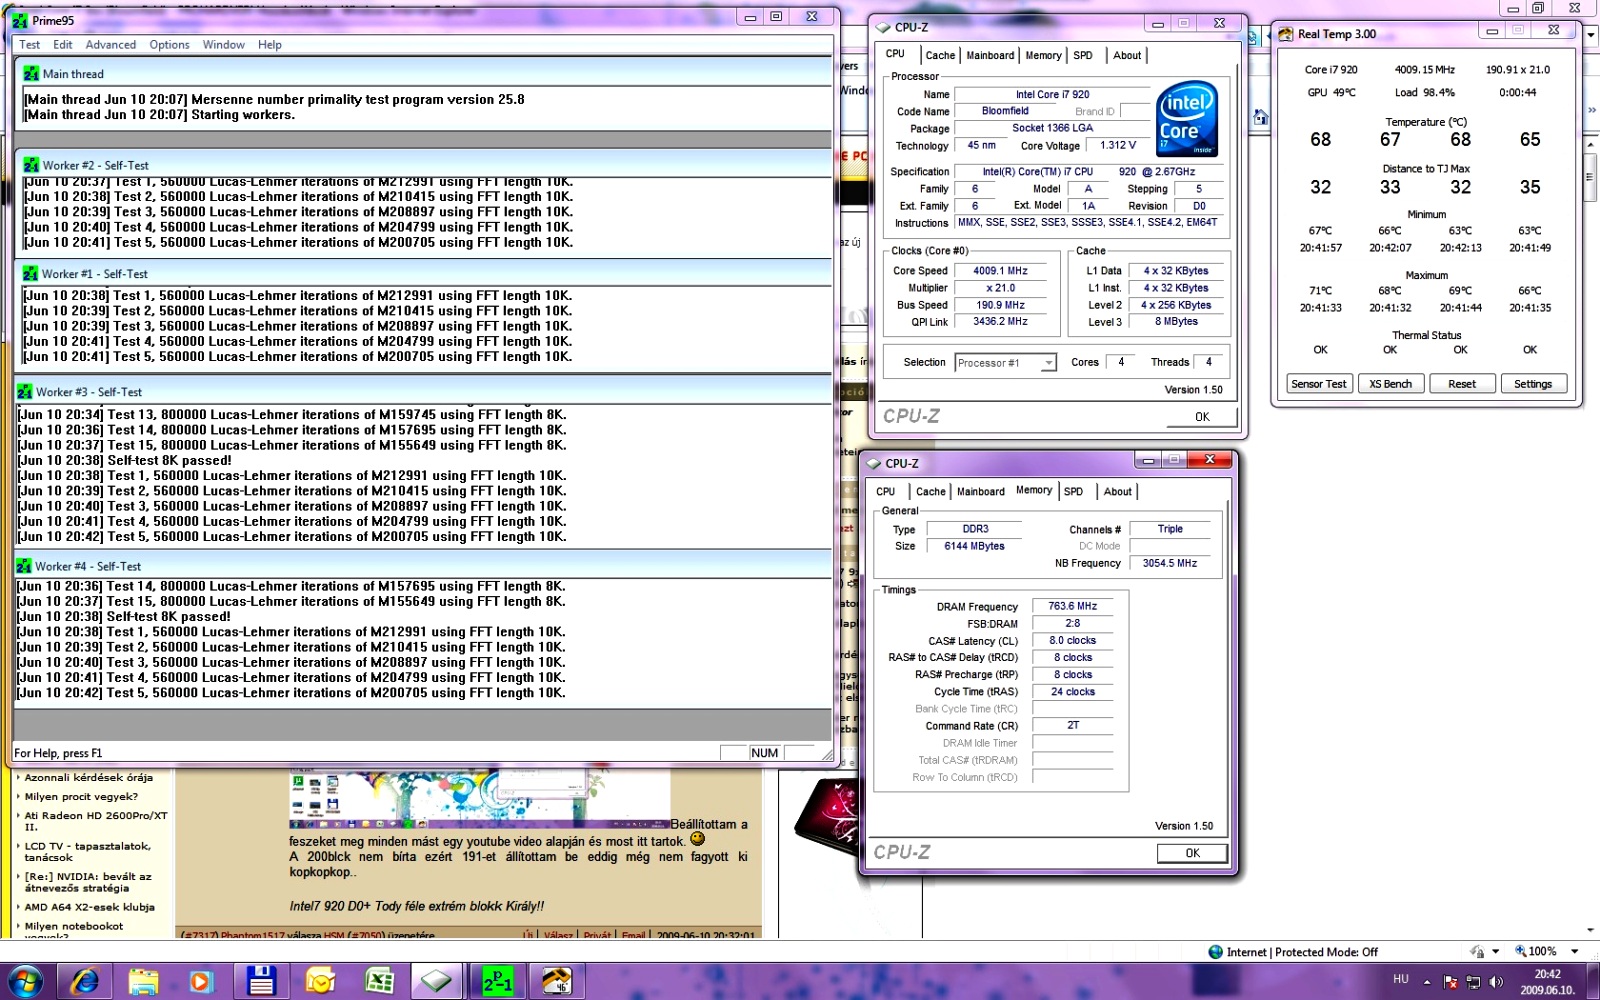Screen dimensions: 1600x1000
Task: Switch to Mainboard tab in upper CPU-Z
Action: coord(990,56)
